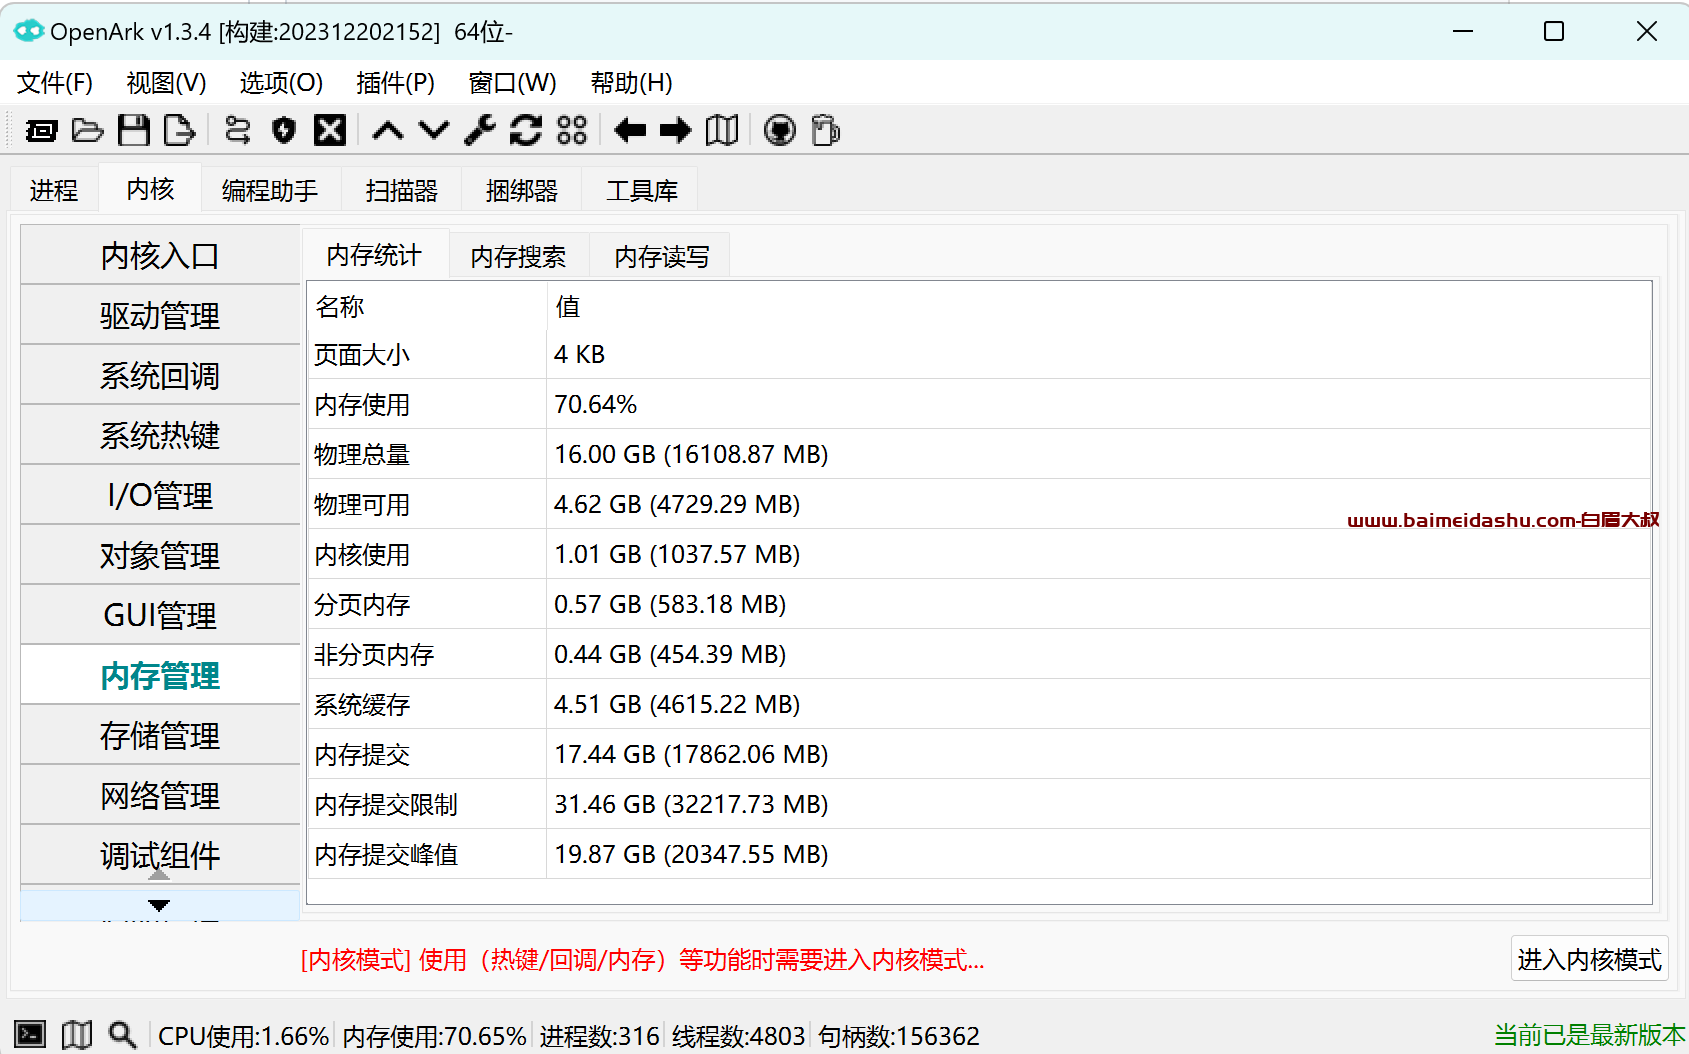Click the export file arrow icon
This screenshot has width=1689, height=1054.
coord(179,130)
